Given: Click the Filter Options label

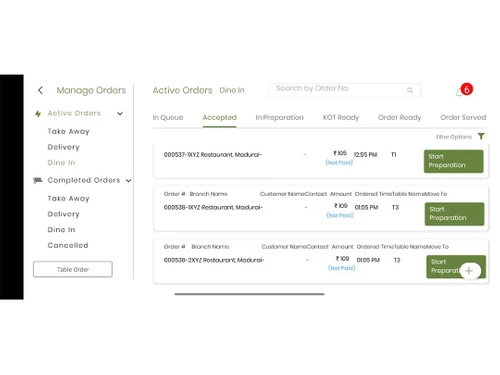Looking at the screenshot, I should point(454,137).
